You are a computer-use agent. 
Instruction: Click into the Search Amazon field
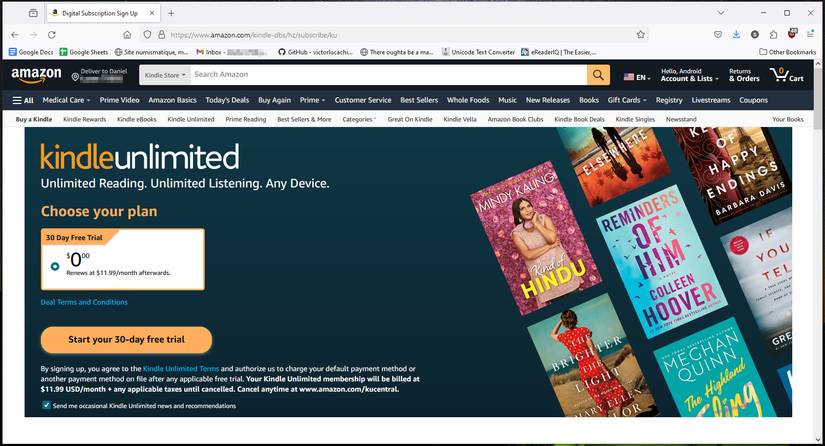click(385, 75)
